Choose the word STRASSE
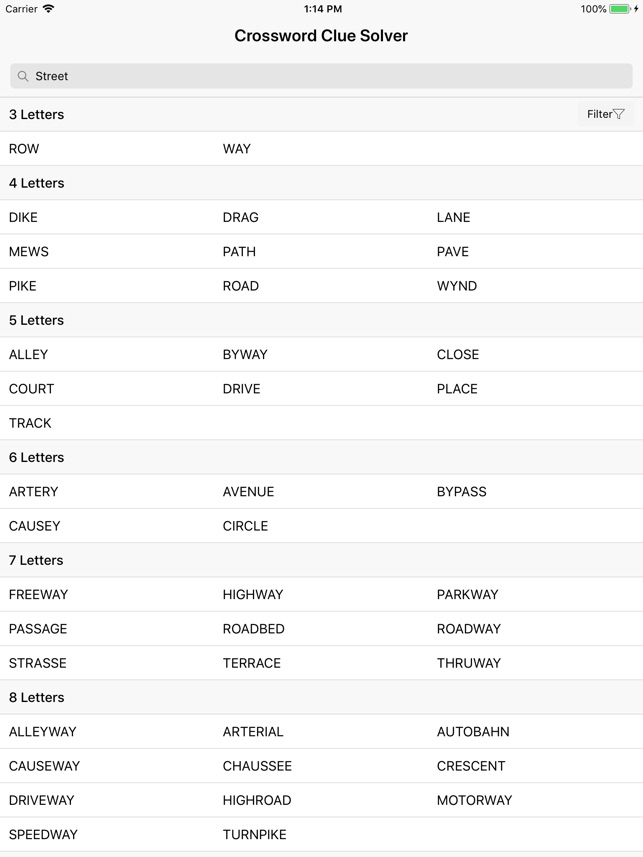The height and width of the screenshot is (857, 643). [38, 663]
